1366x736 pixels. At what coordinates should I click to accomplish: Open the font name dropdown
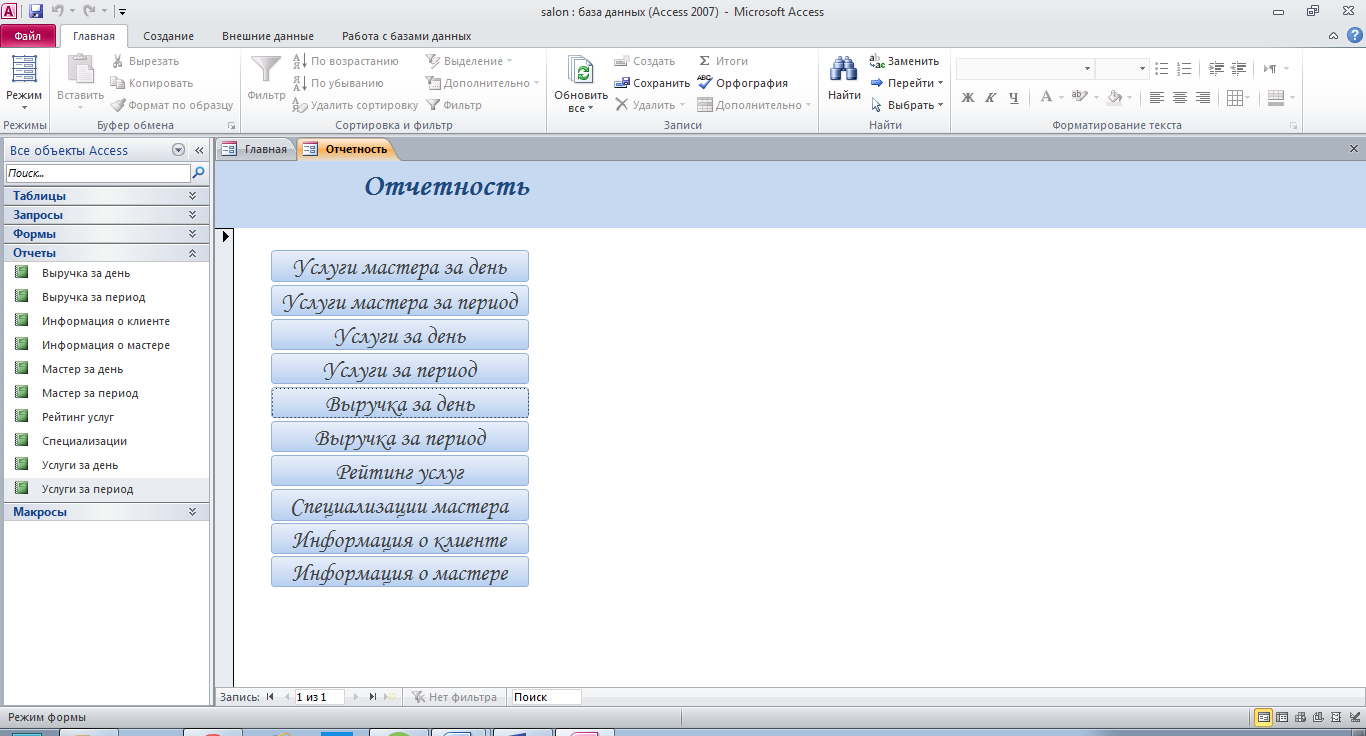1087,69
